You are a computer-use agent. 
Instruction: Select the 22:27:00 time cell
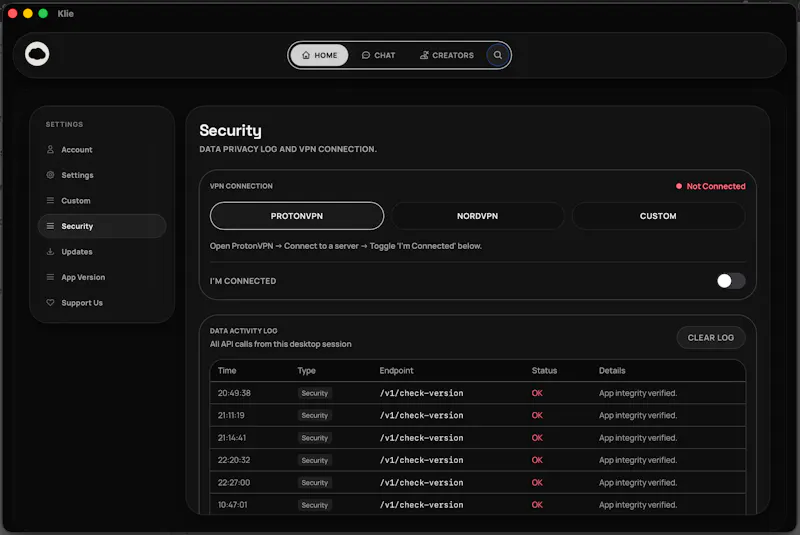(x=234, y=482)
